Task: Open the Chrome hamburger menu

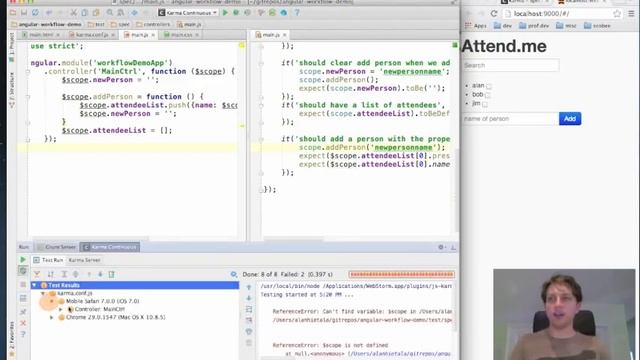Action: [x=631, y=13]
